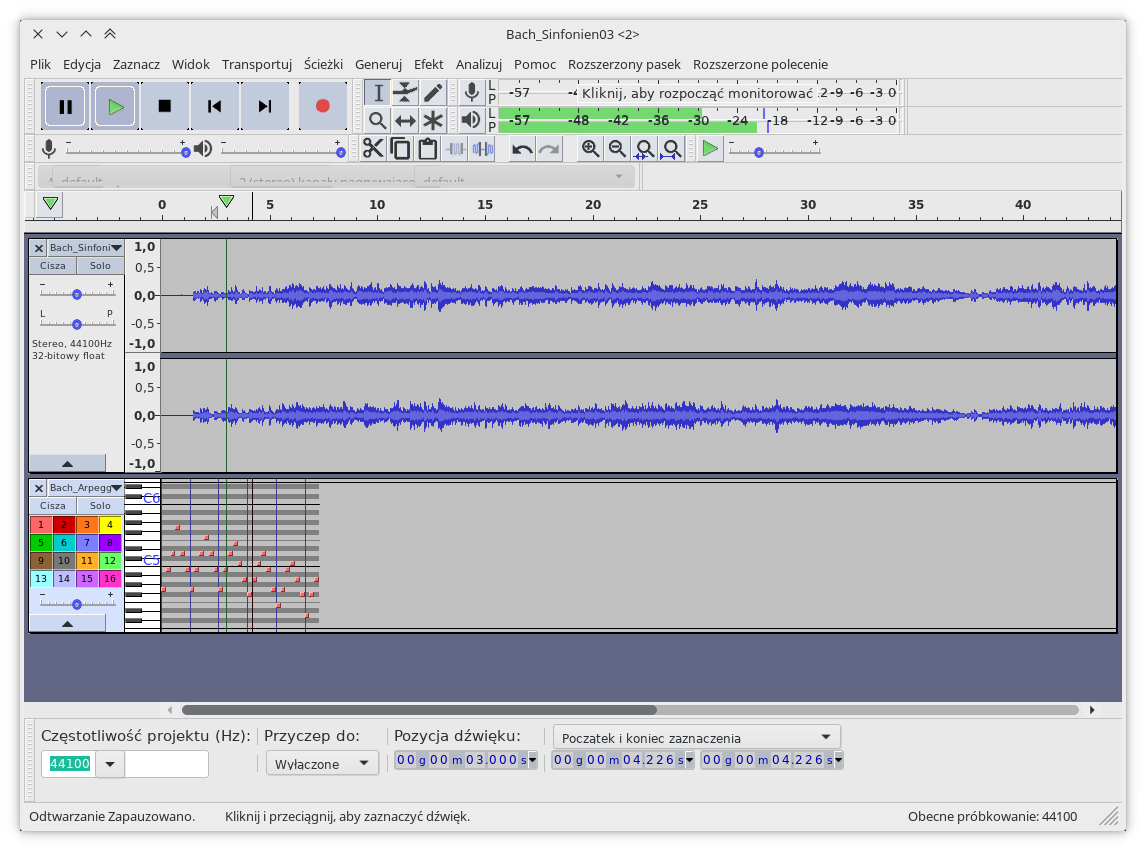Click the recording meter microphone icon
This screenshot has width=1146, height=851.
click(472, 92)
